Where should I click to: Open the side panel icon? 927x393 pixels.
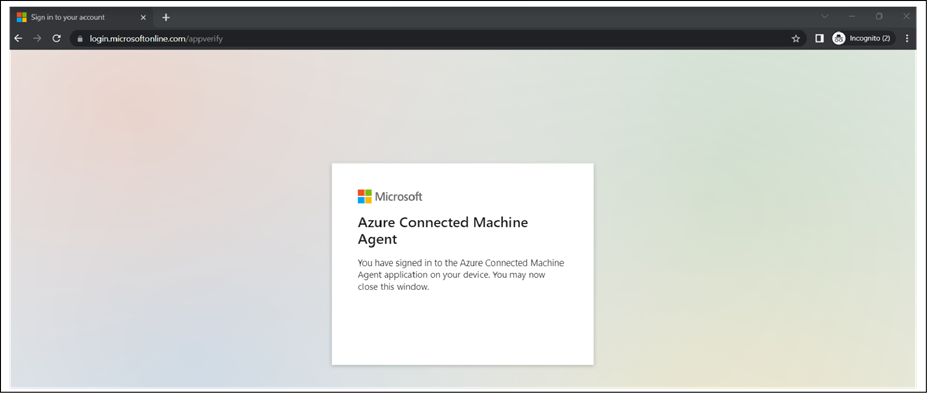[819, 38]
